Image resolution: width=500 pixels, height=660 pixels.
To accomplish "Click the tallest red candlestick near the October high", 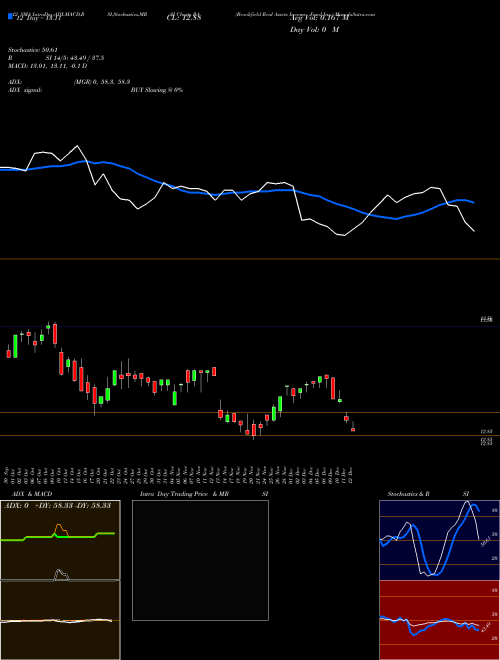I will 55,334.
